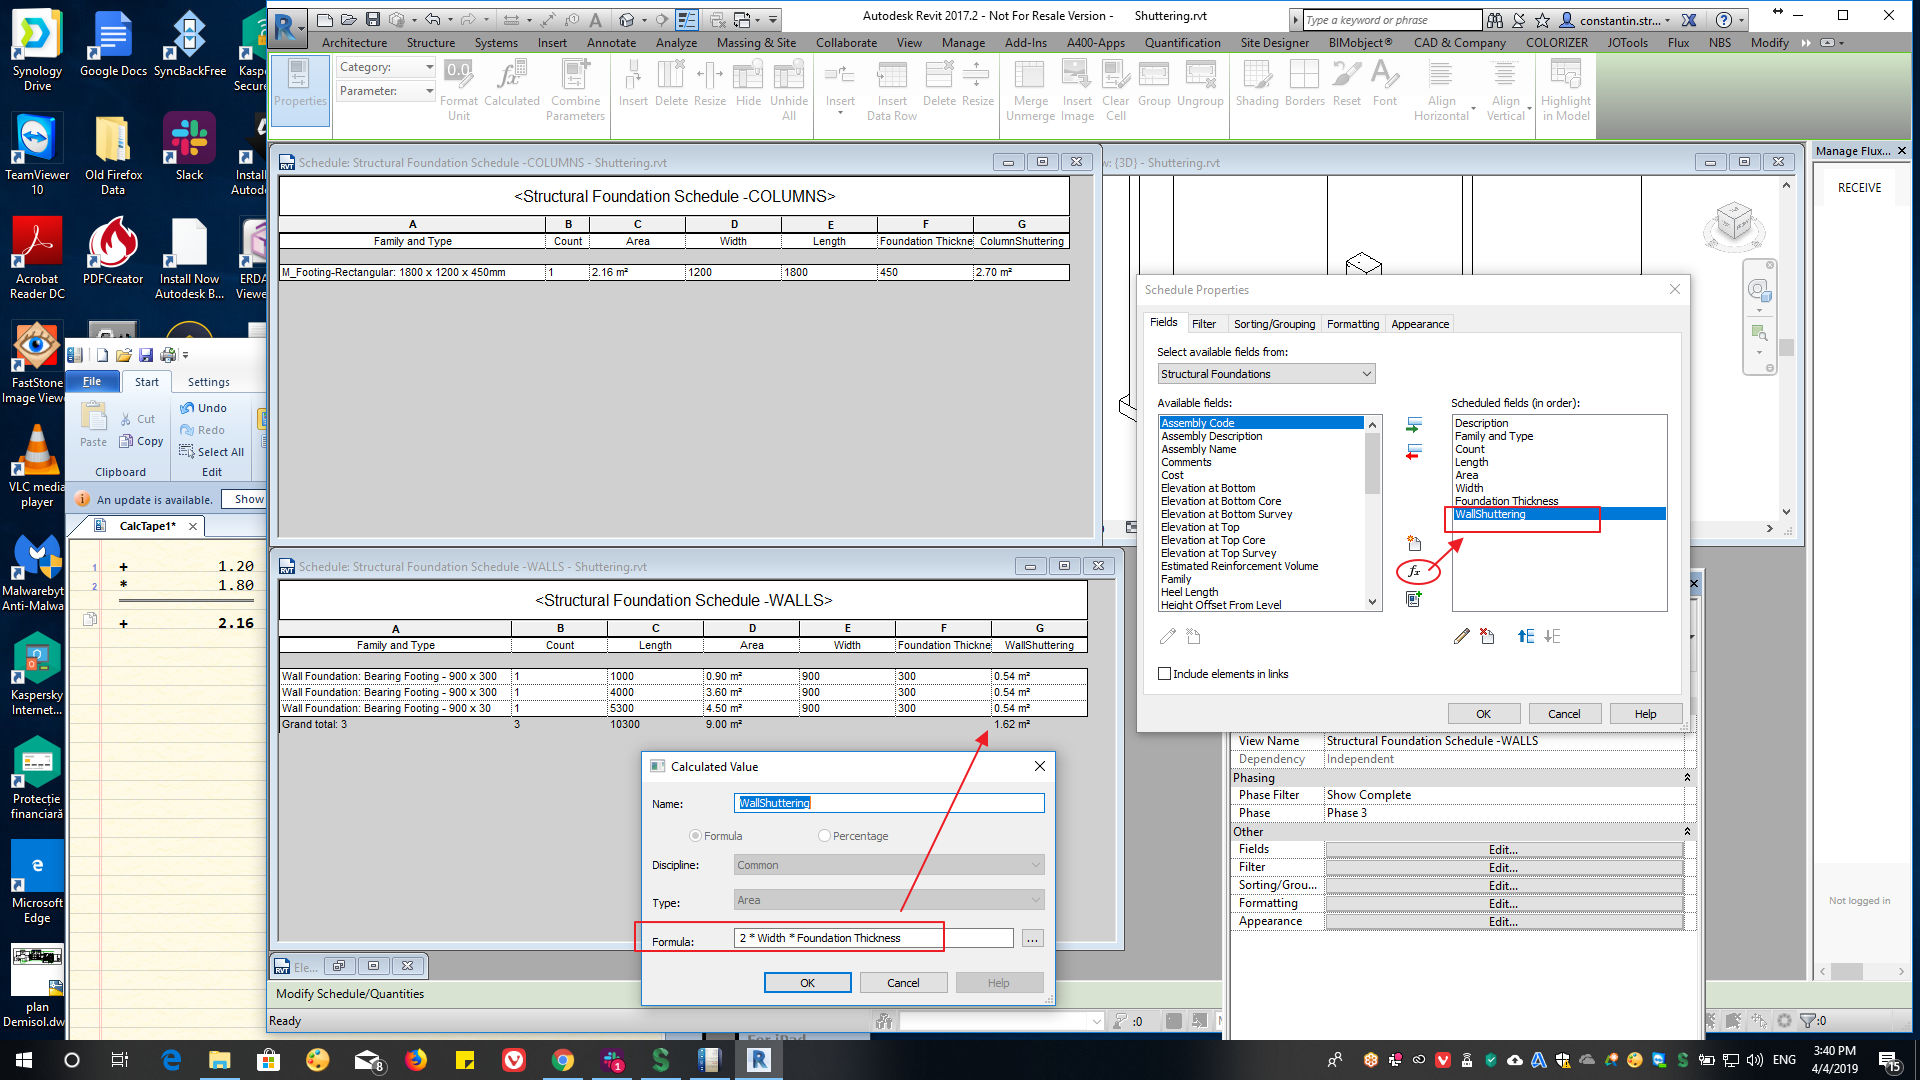Enable the Include elements in links checkbox
The width and height of the screenshot is (1920, 1080).
[x=1164, y=673]
